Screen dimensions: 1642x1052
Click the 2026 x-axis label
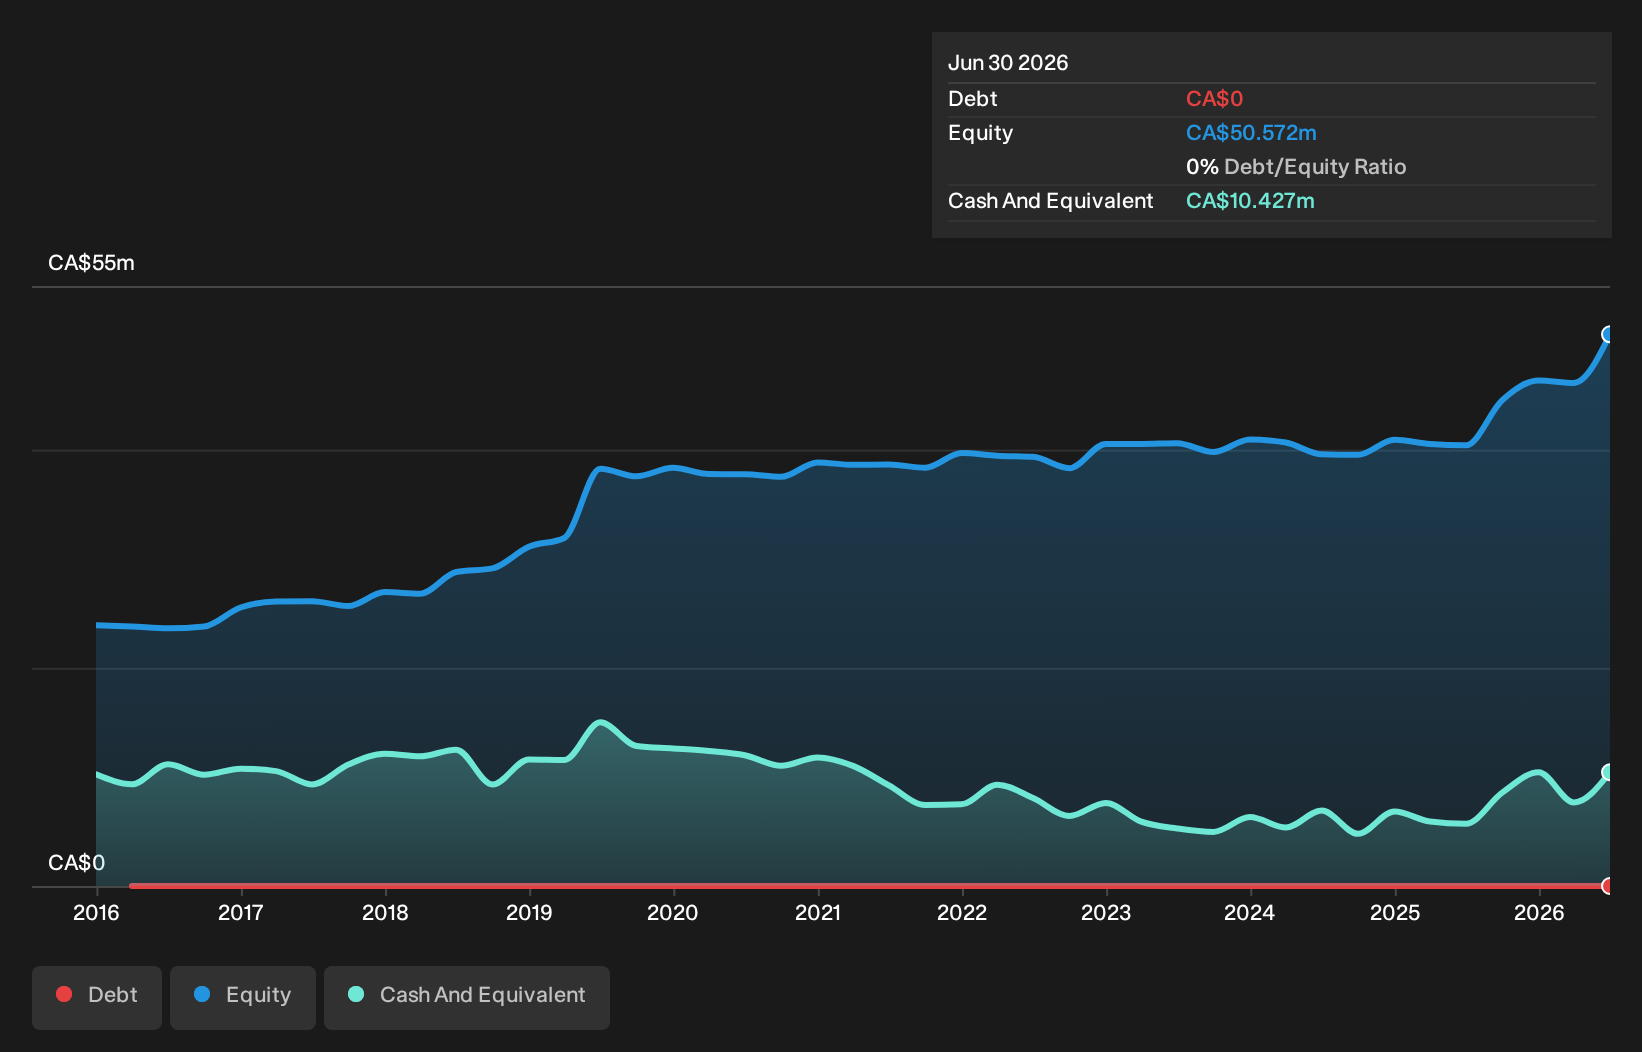click(1539, 912)
